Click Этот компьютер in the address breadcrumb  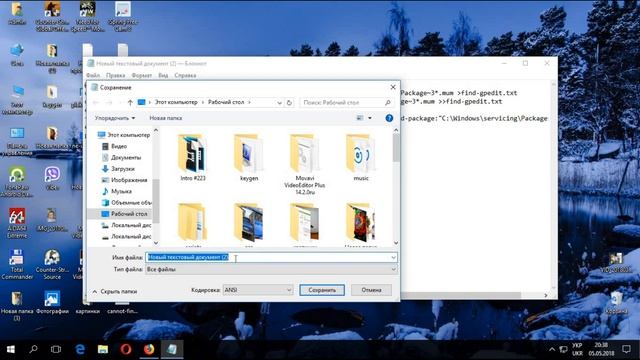pyautogui.click(x=176, y=102)
